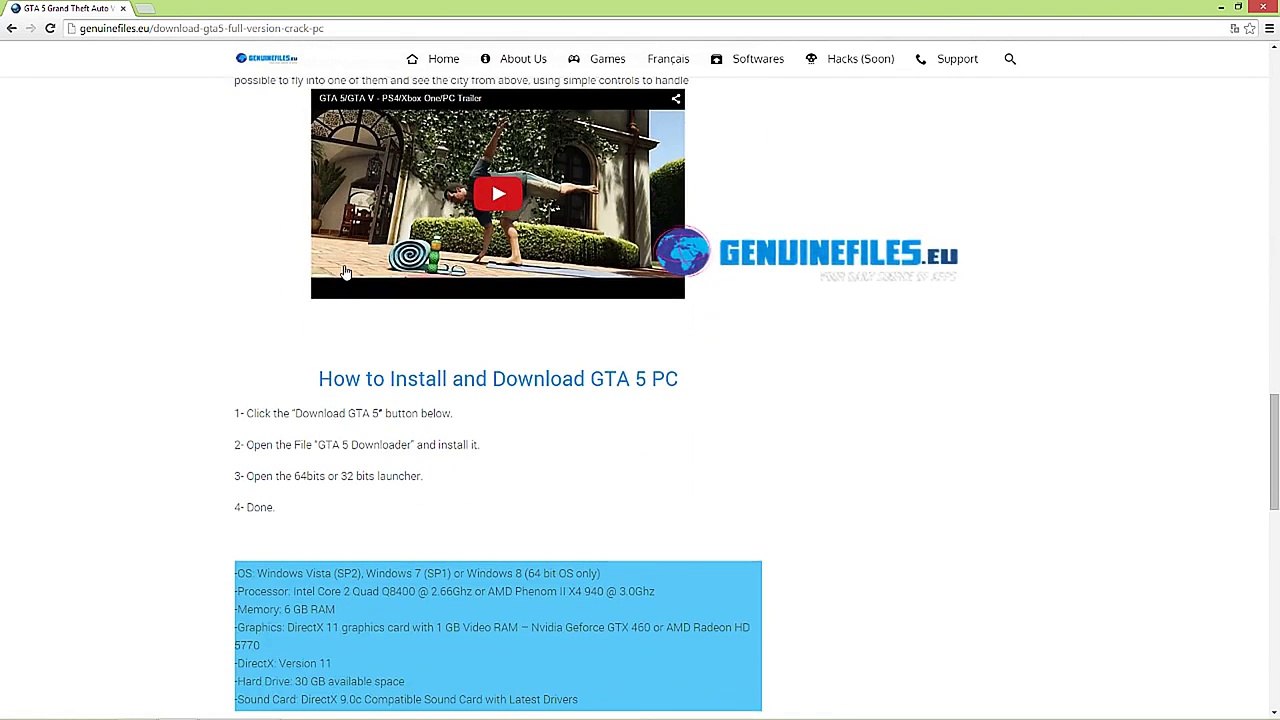Click the 'DirectX: Version 11' line
The width and height of the screenshot is (1280, 720).
[283, 663]
